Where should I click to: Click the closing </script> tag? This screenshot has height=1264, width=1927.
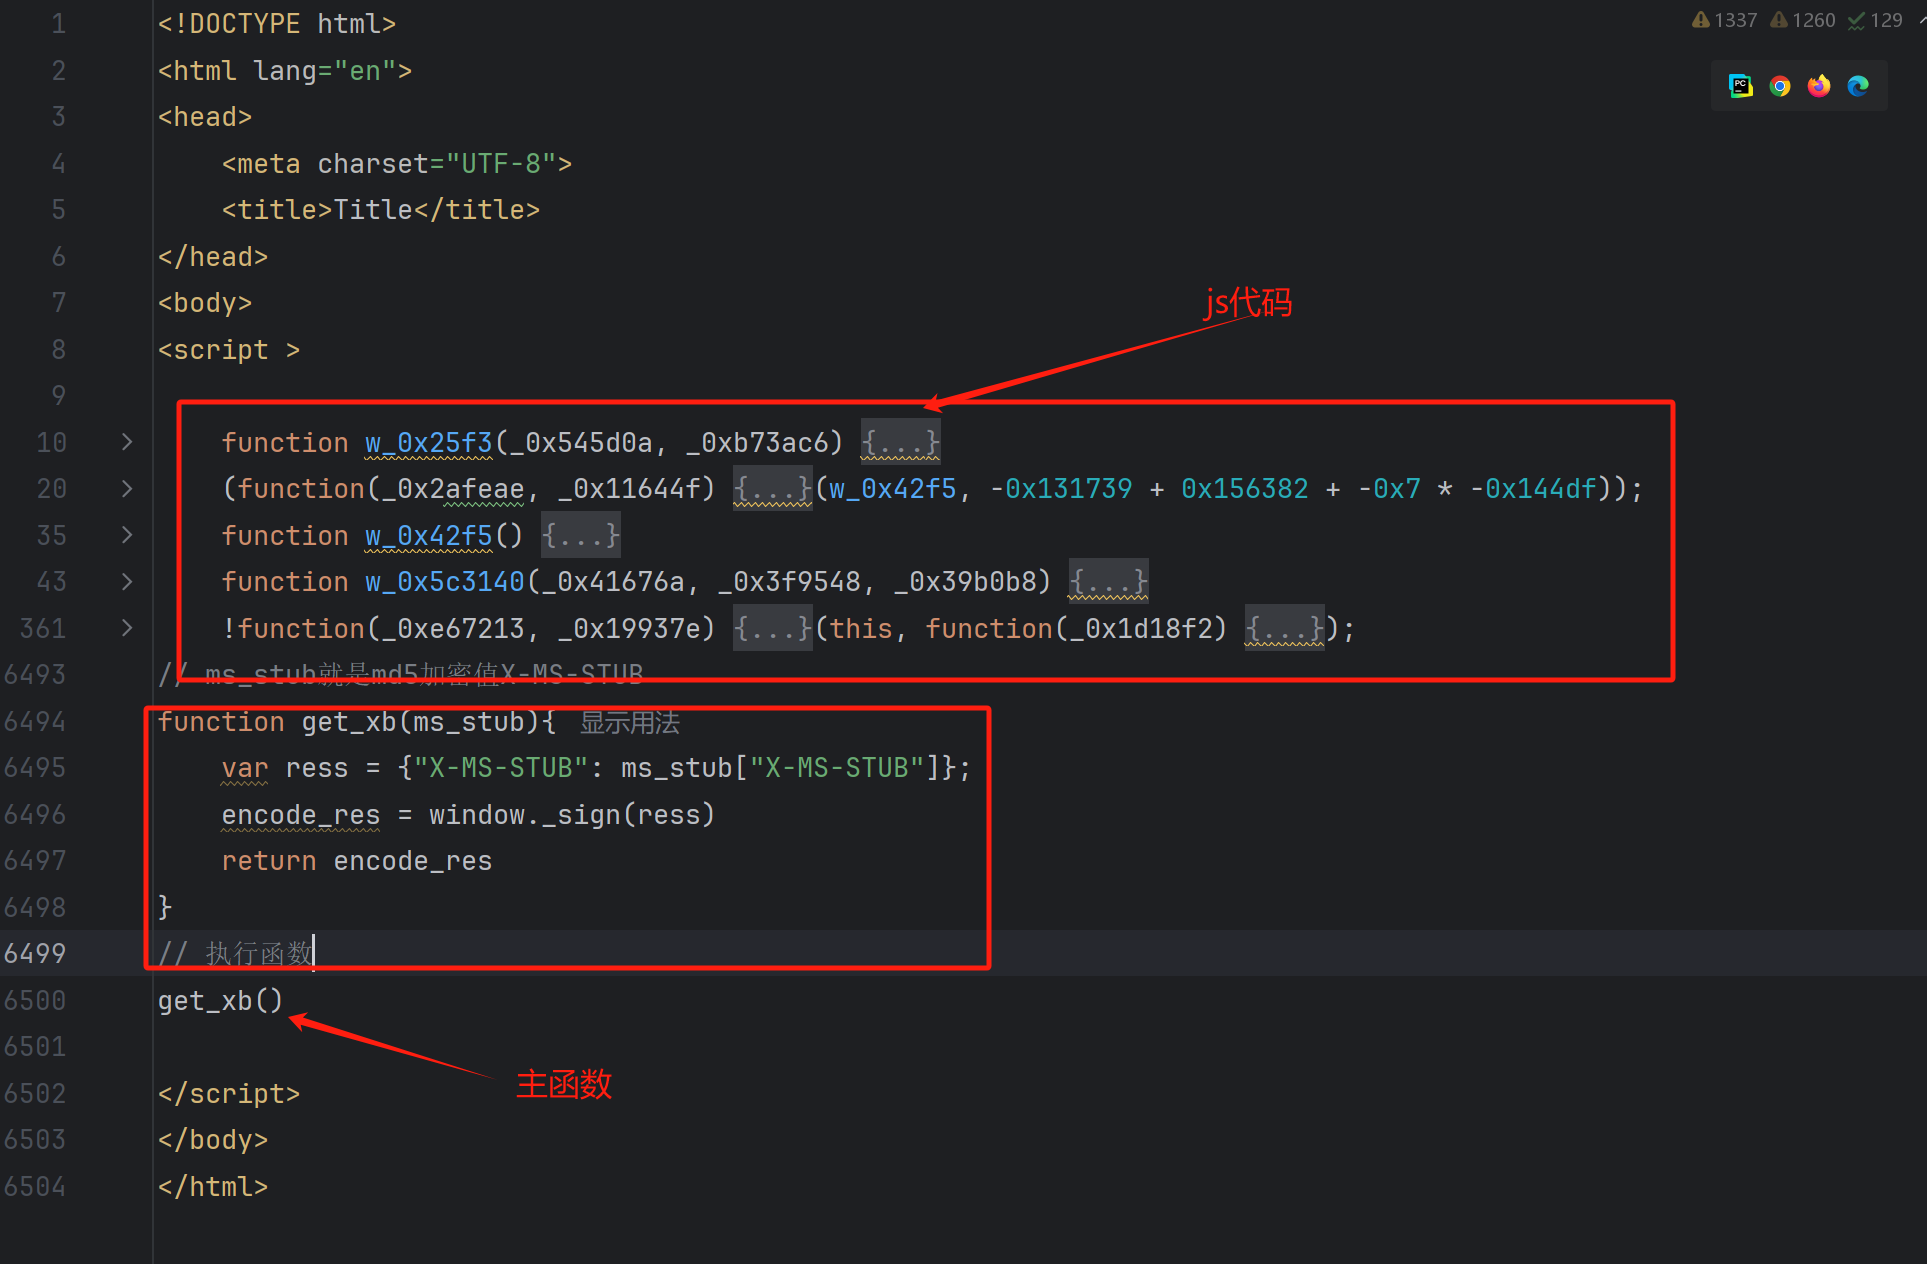[x=229, y=1094]
